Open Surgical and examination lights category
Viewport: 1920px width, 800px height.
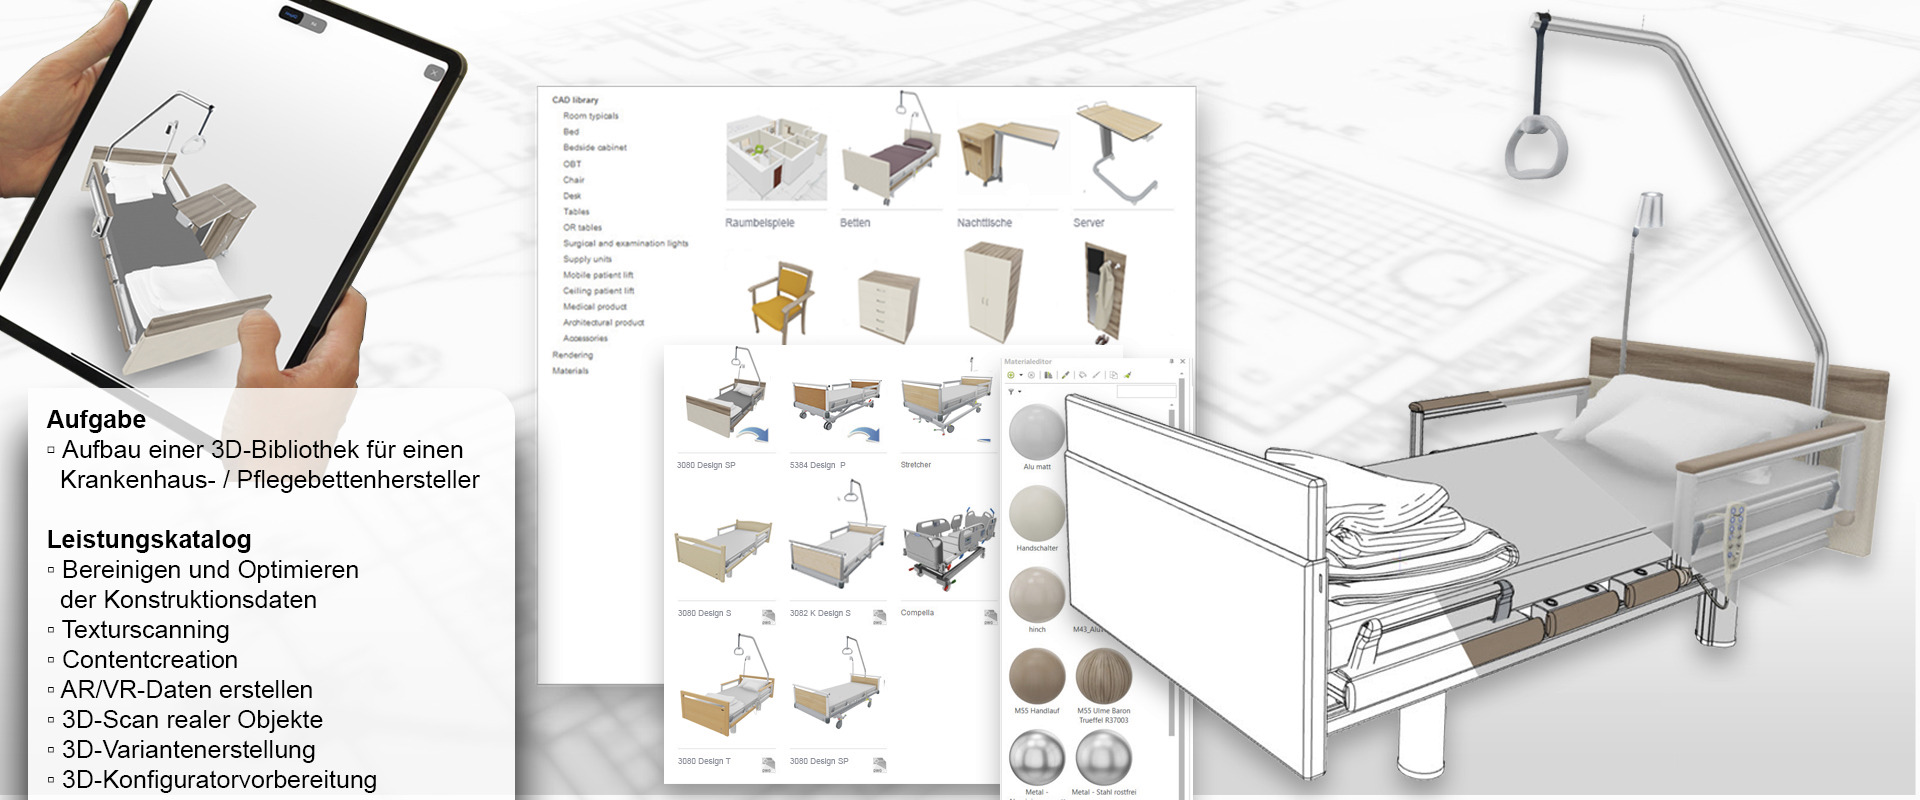(625, 243)
